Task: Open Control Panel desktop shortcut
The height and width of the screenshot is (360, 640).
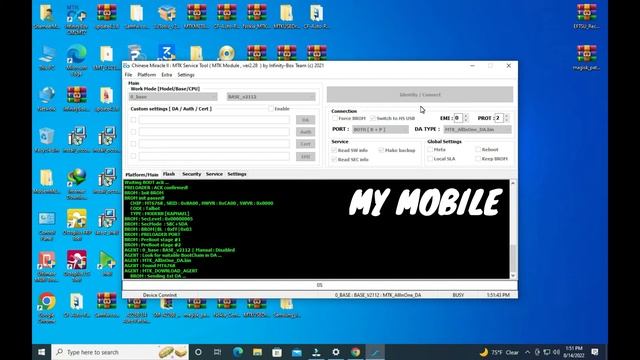Action: click(x=47, y=224)
